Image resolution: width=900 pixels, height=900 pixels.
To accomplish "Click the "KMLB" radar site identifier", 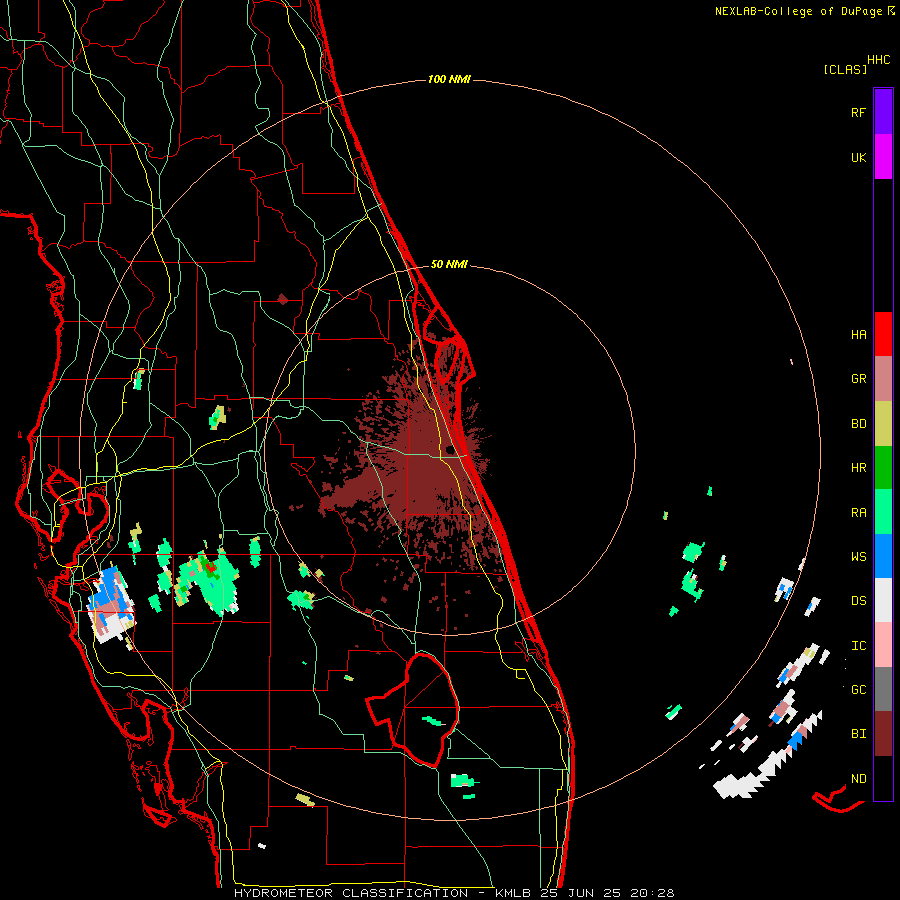I will (514, 893).
